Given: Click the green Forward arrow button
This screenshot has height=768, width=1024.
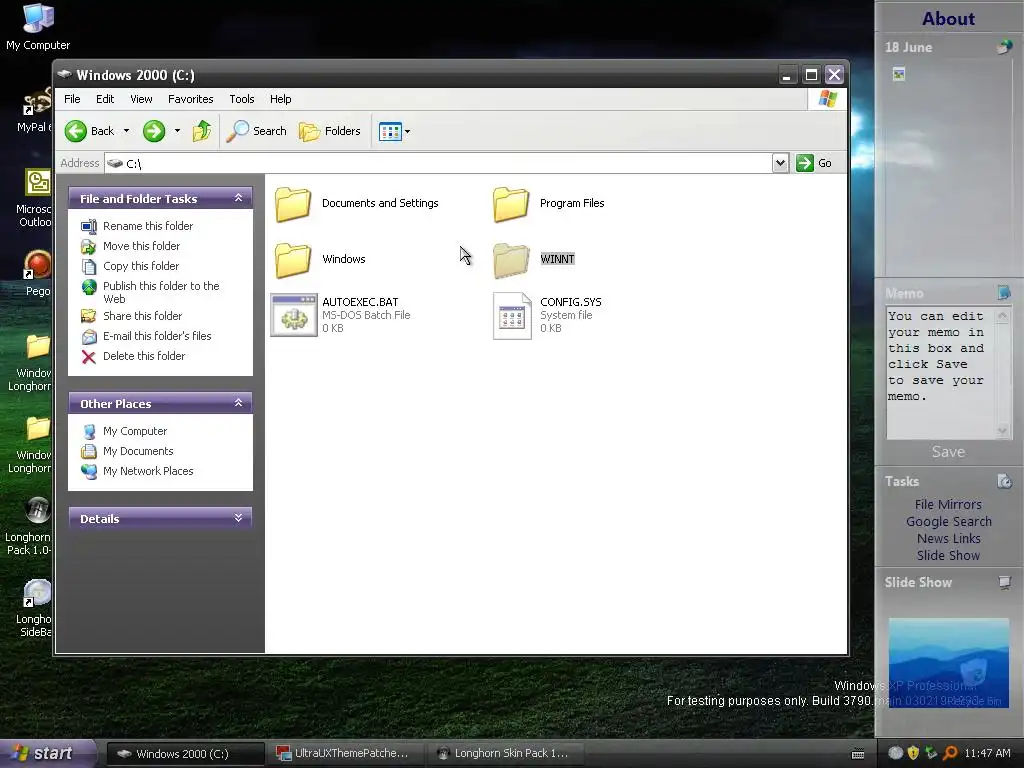Looking at the screenshot, I should [x=154, y=131].
